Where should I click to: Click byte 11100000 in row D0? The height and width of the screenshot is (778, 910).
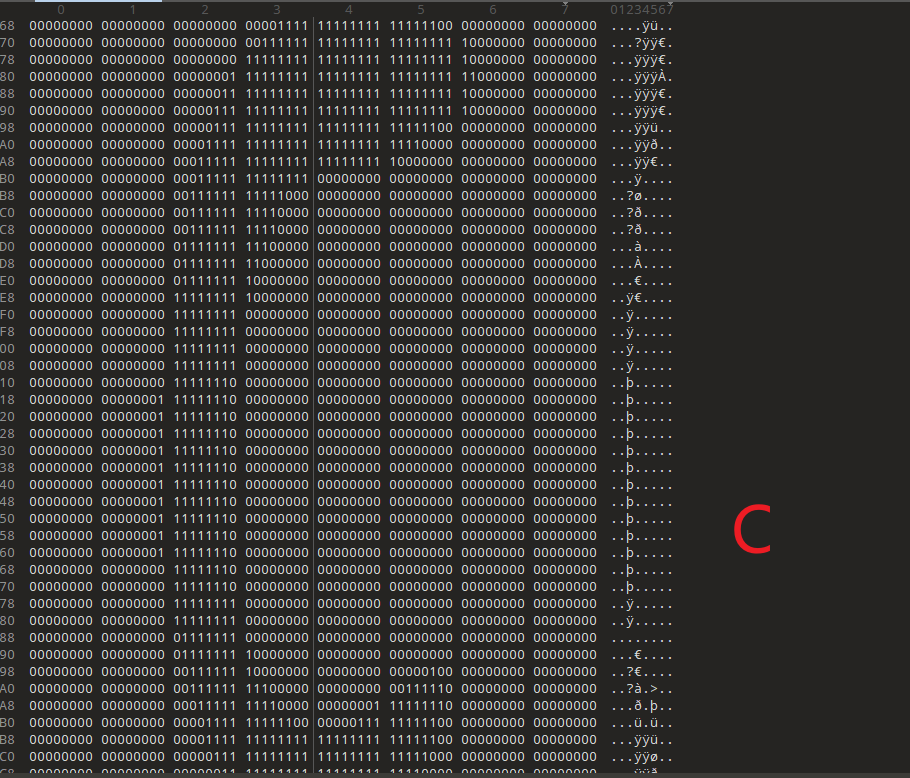point(277,247)
